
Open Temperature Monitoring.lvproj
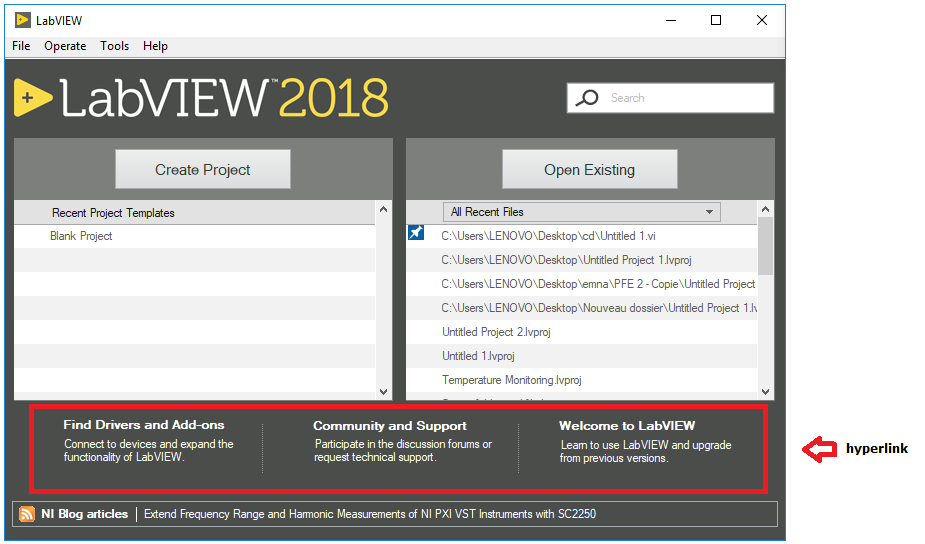512,380
